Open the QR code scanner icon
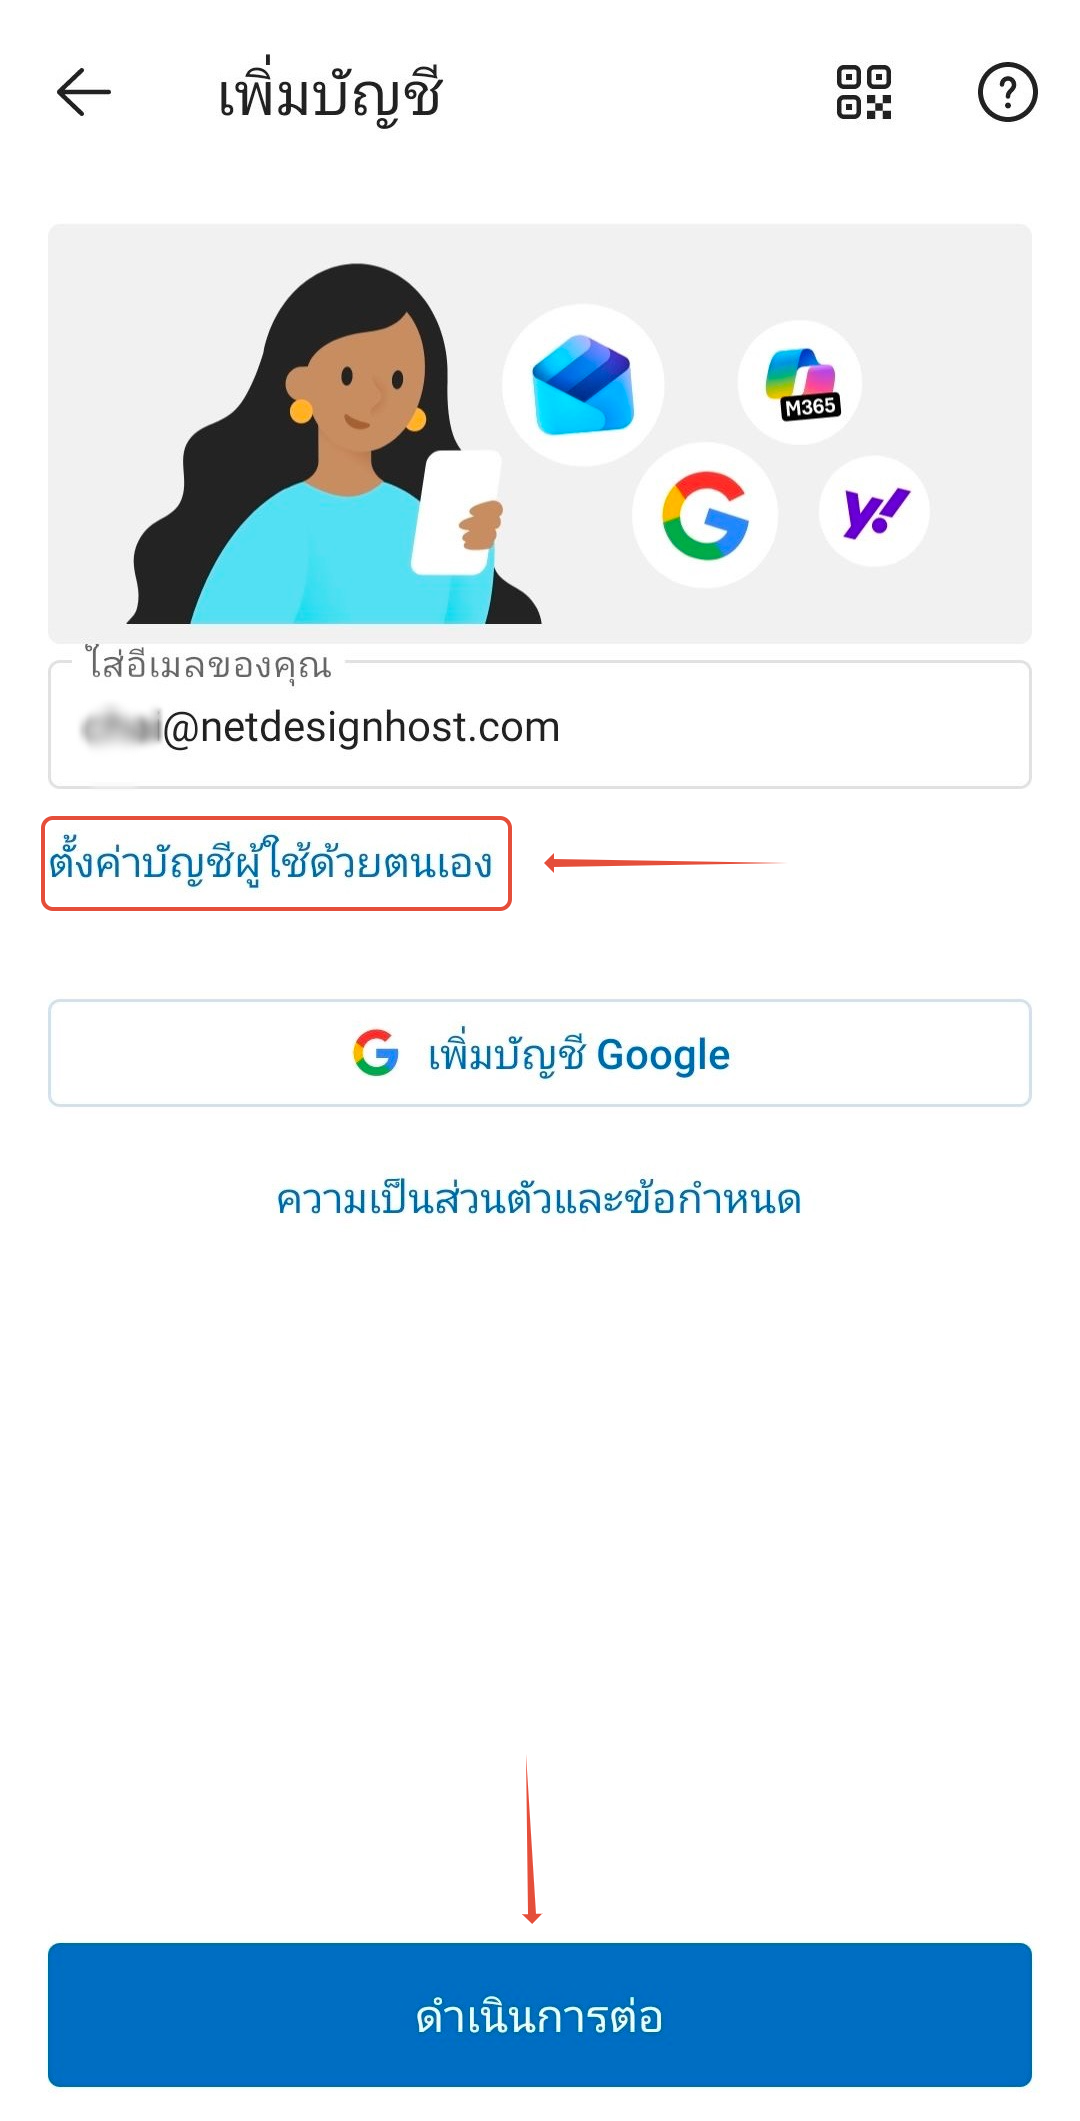 click(864, 93)
